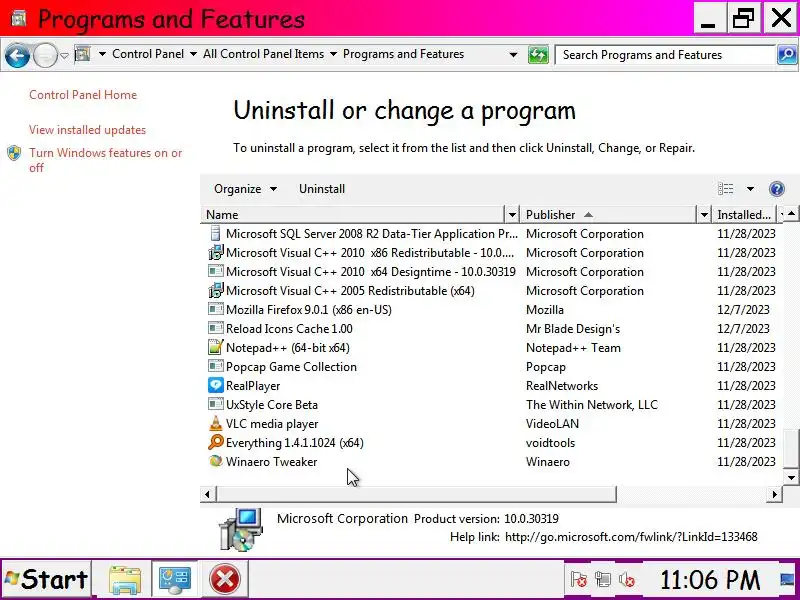Click the Winaero Tweaker icon
Viewport: 800px width, 600px height.
216,461
